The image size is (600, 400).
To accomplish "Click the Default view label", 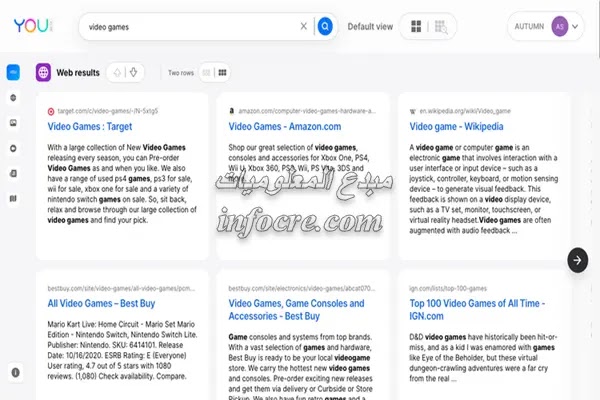I will pos(370,26).
